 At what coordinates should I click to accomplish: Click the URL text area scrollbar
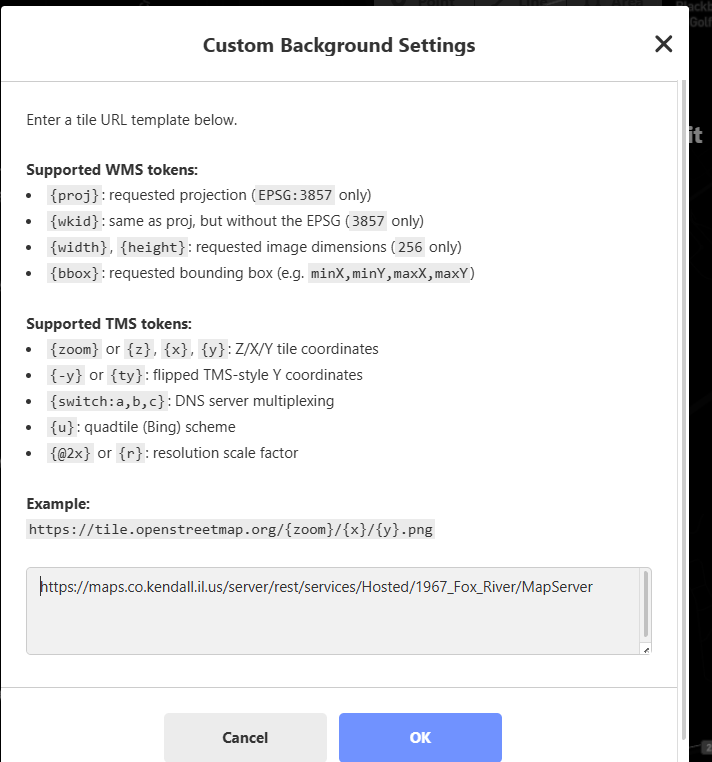pos(645,604)
